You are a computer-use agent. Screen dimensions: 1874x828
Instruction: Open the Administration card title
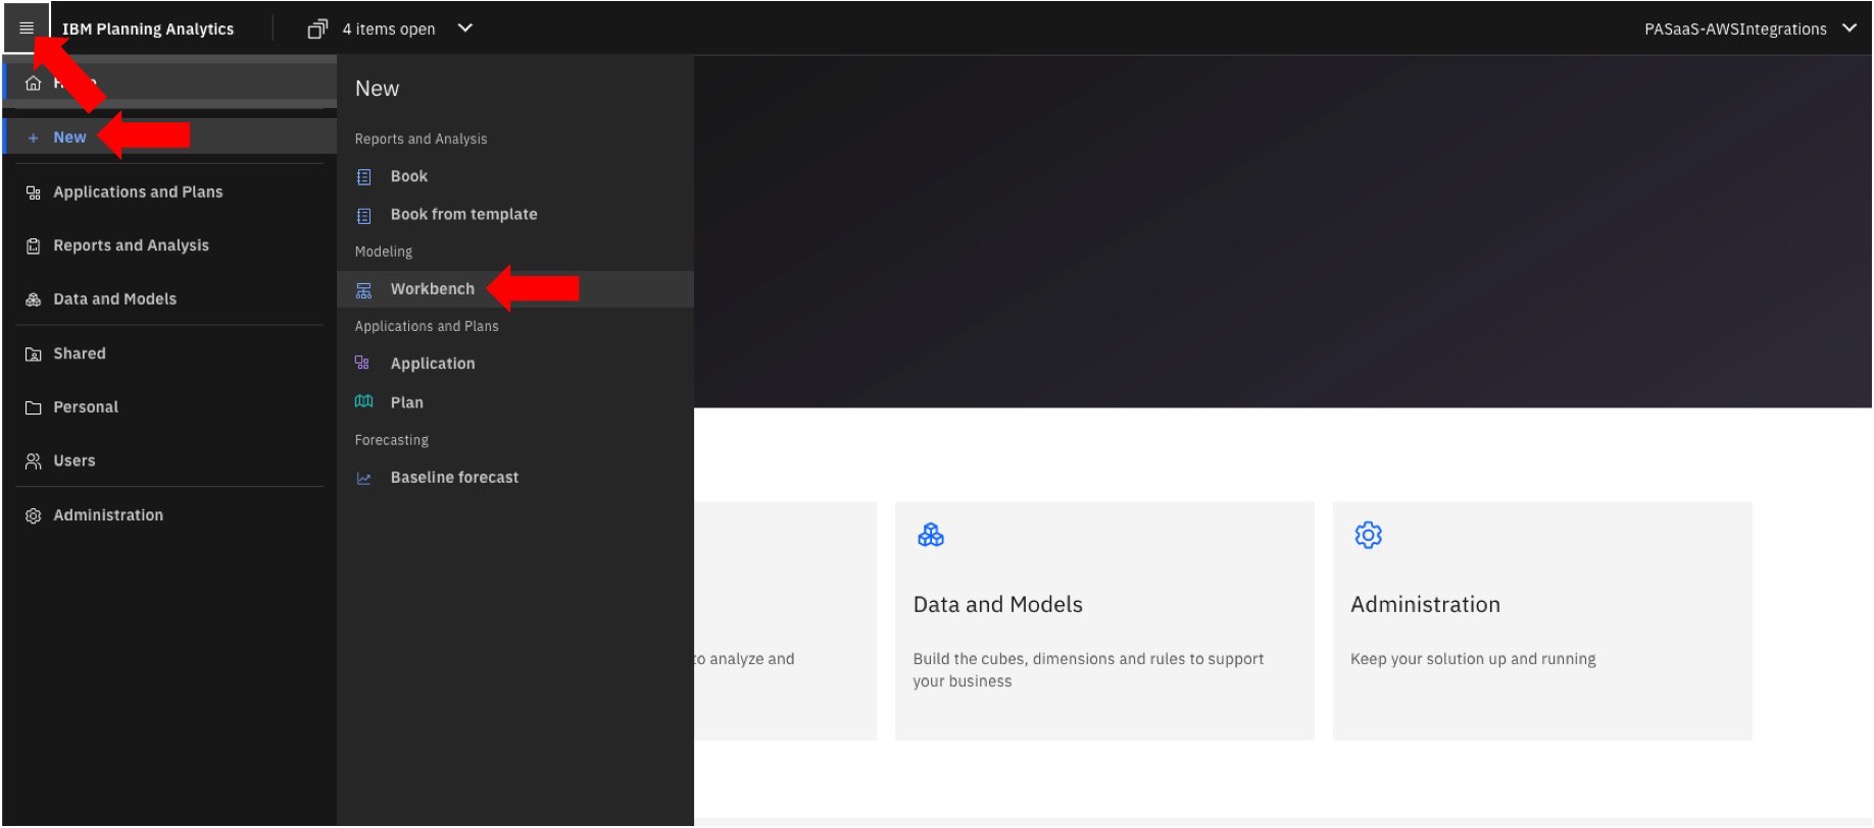(x=1425, y=604)
